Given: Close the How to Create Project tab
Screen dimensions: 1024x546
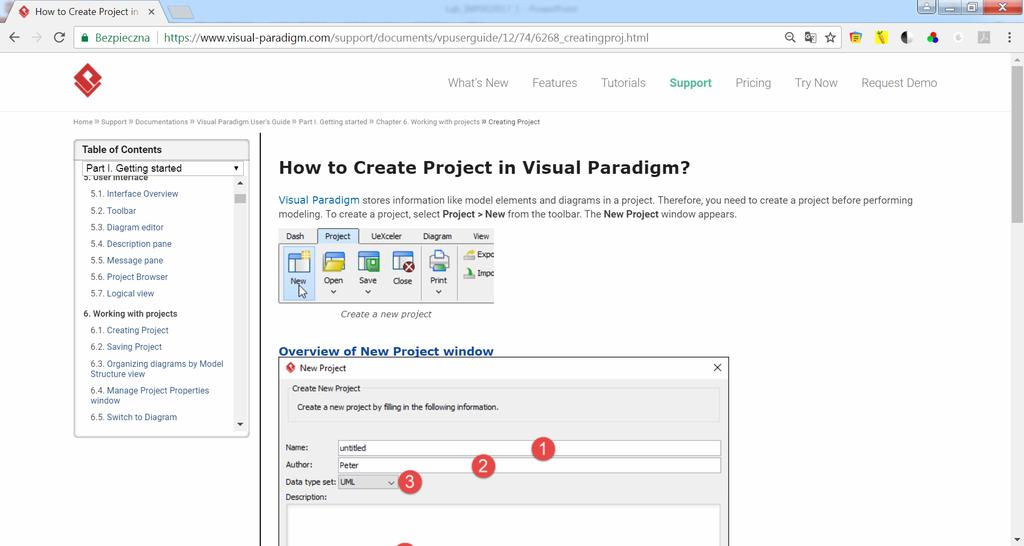Looking at the screenshot, I should pyautogui.click(x=152, y=12).
